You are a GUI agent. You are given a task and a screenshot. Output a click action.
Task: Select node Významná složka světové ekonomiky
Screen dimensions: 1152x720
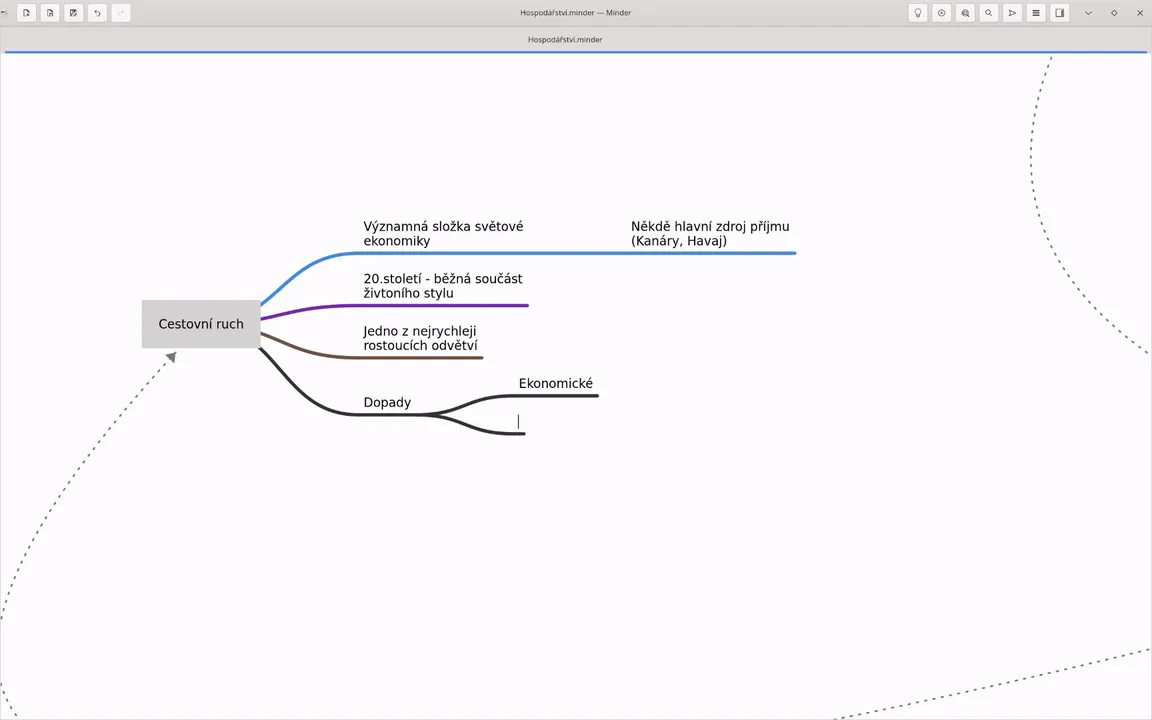(x=443, y=234)
